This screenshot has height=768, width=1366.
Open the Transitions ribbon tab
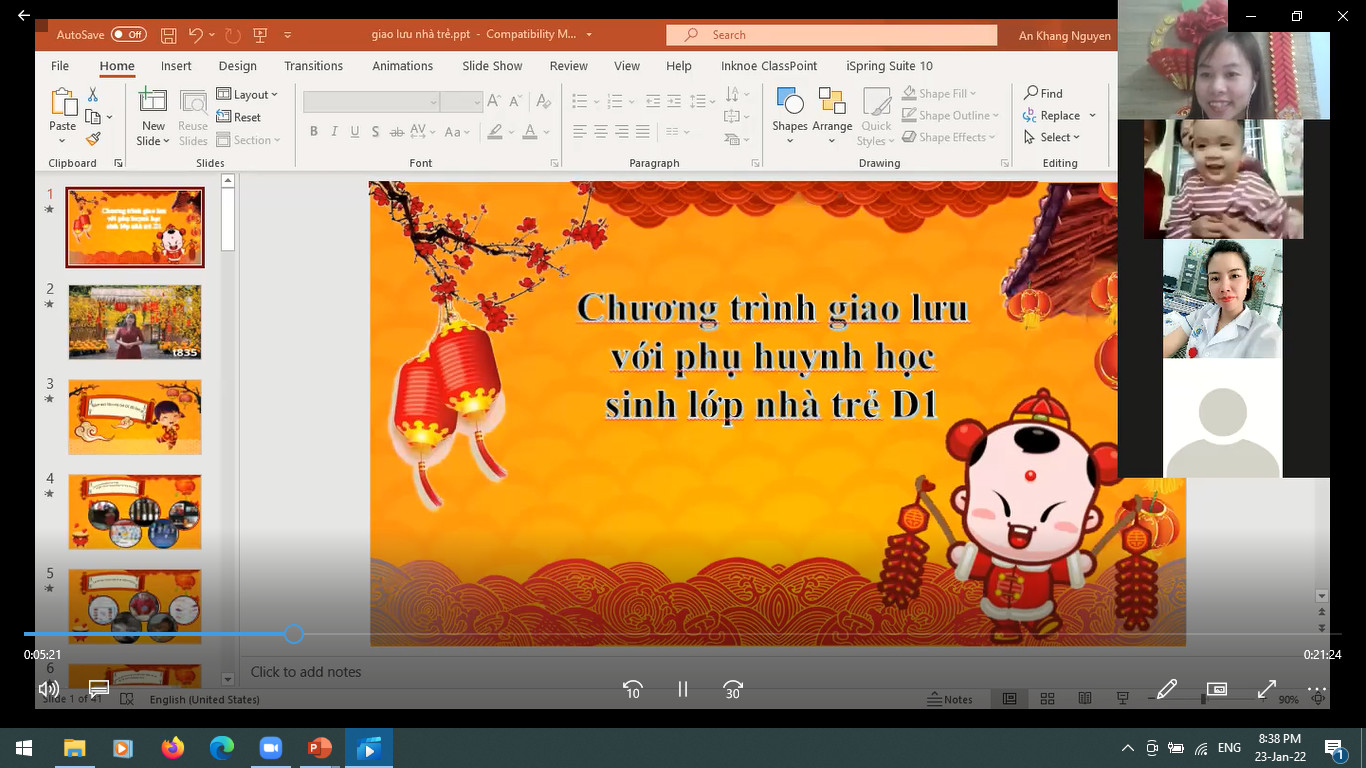(x=313, y=66)
